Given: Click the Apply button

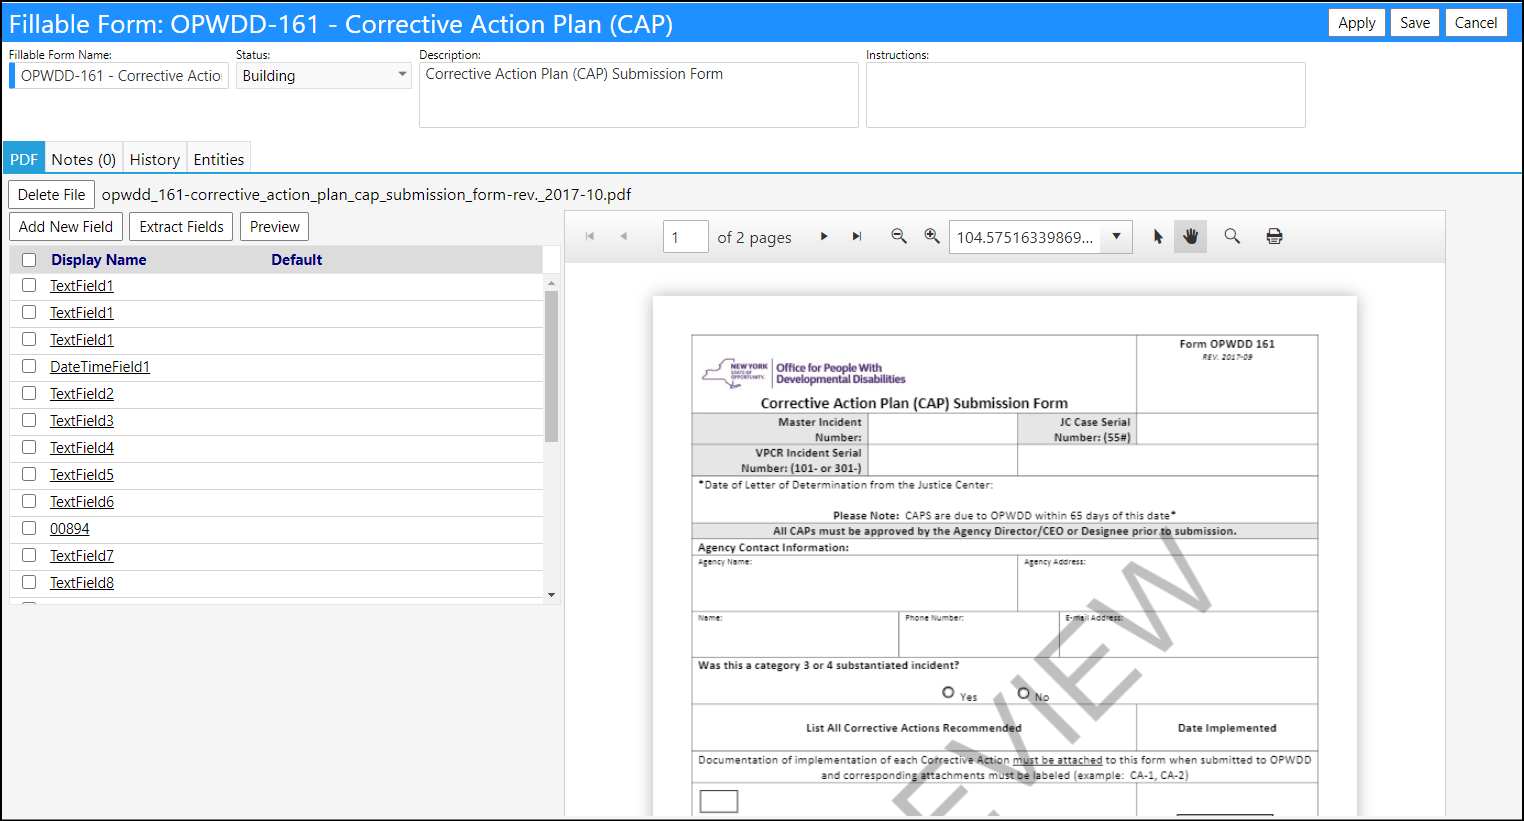Looking at the screenshot, I should (x=1357, y=22).
